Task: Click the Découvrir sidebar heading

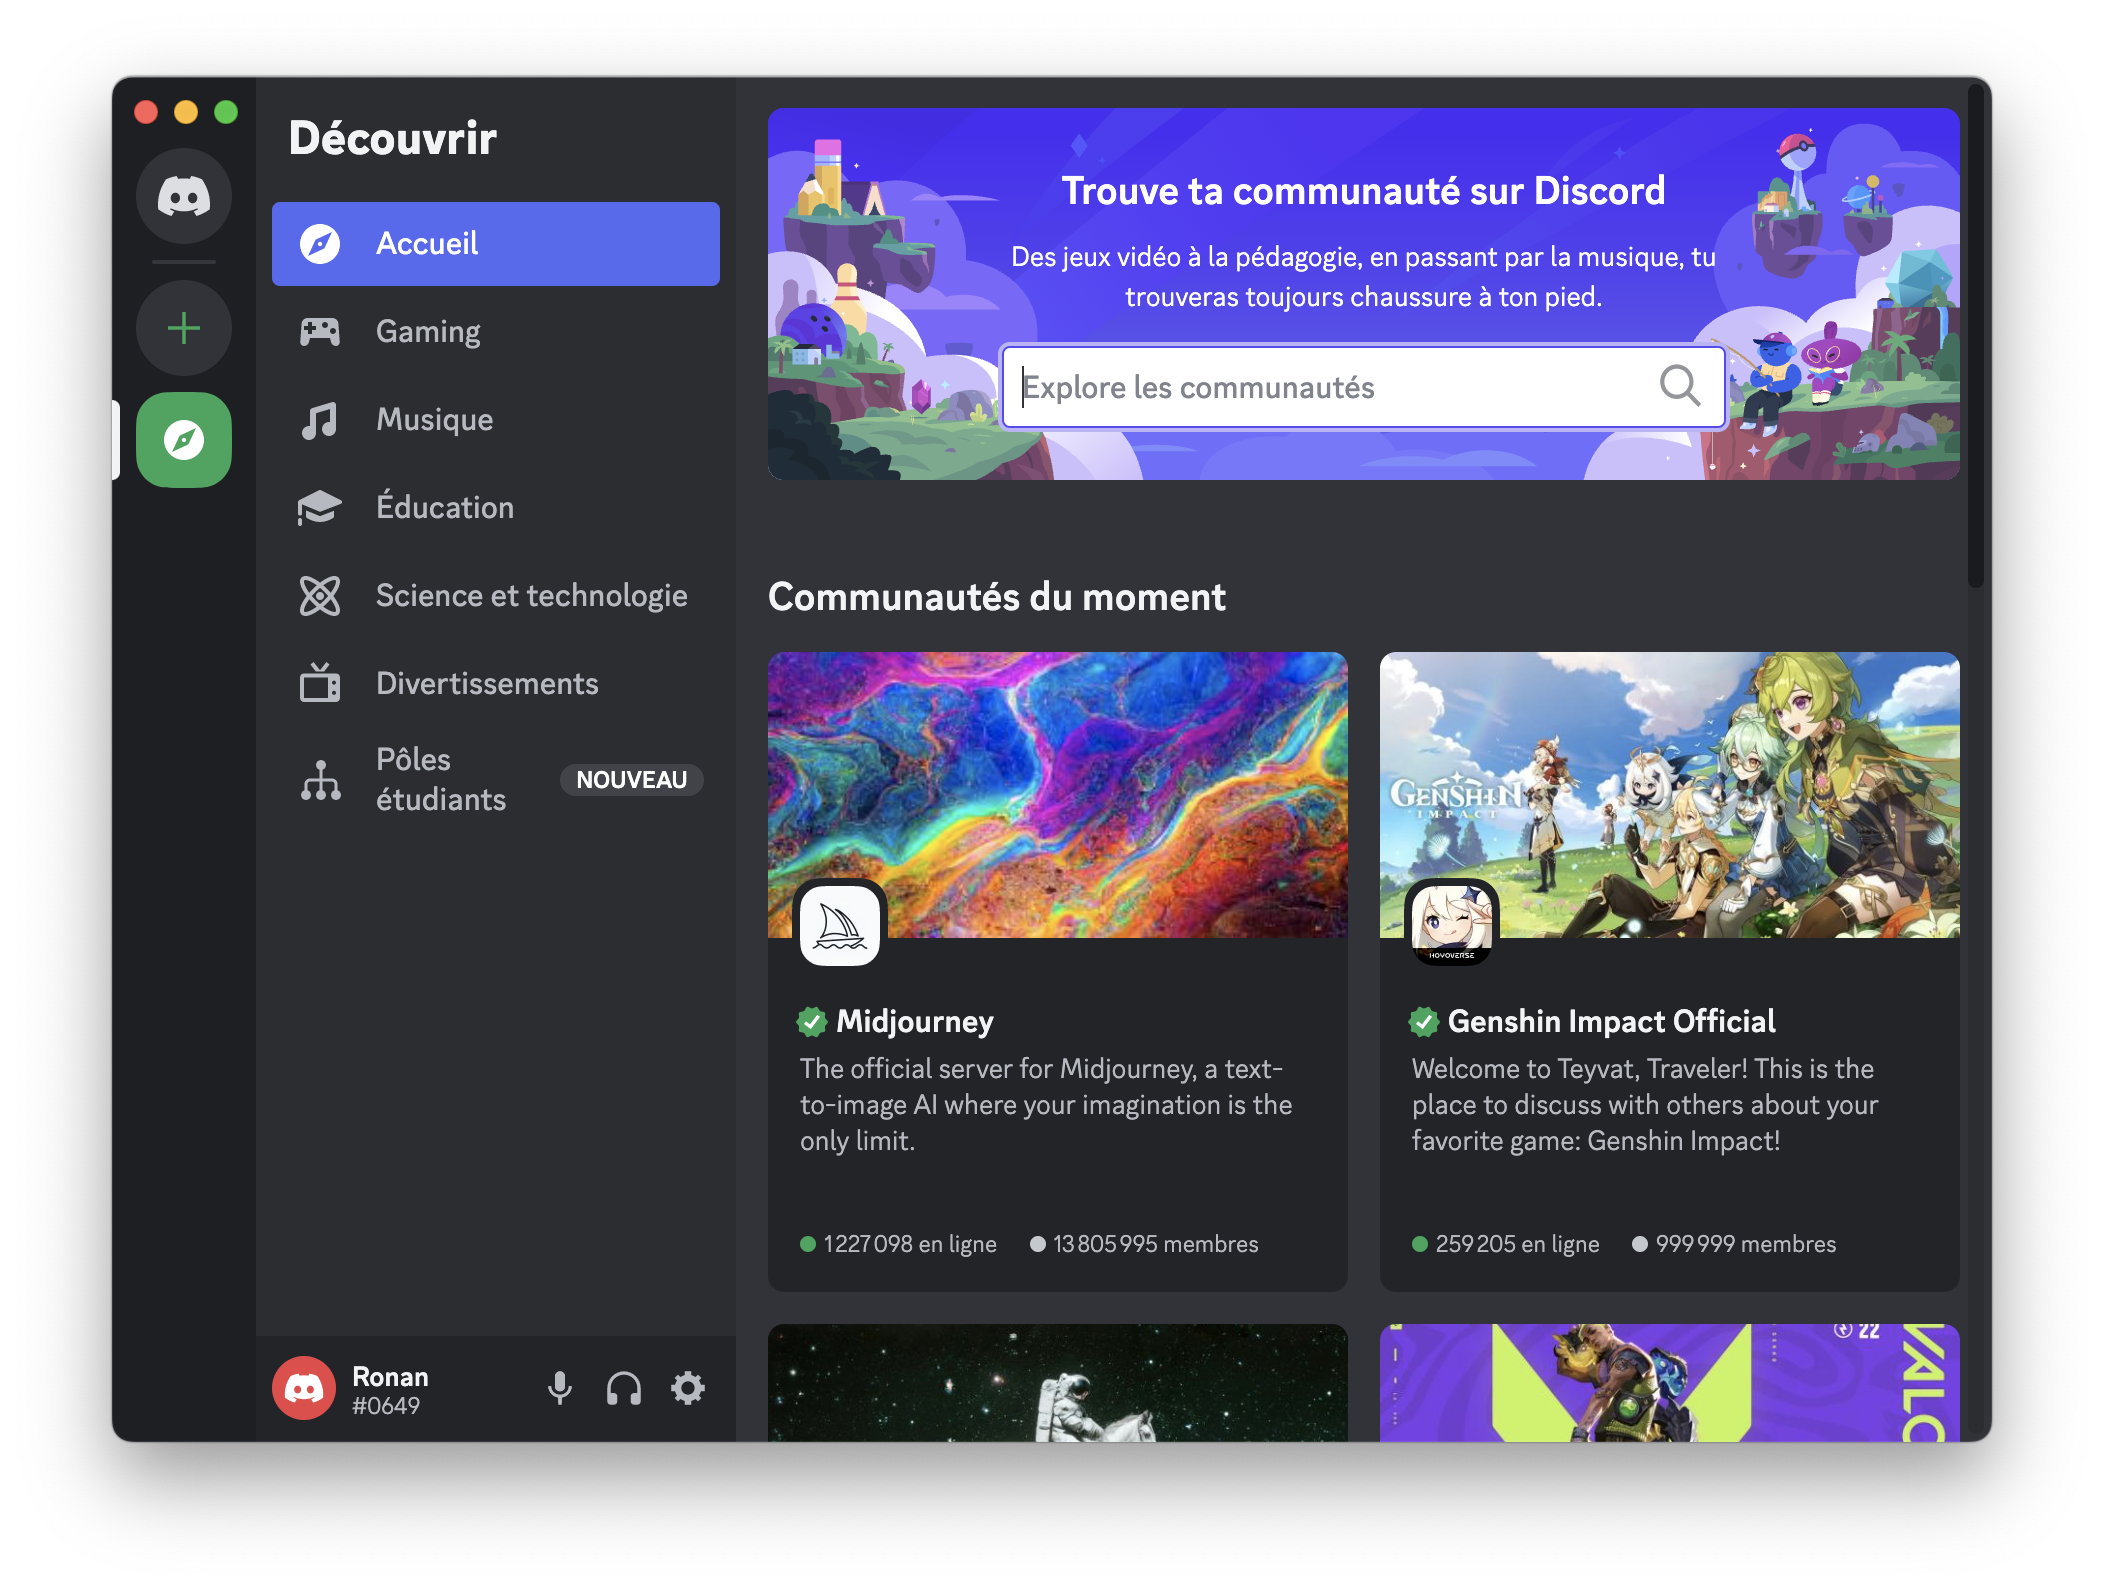Action: (x=393, y=138)
